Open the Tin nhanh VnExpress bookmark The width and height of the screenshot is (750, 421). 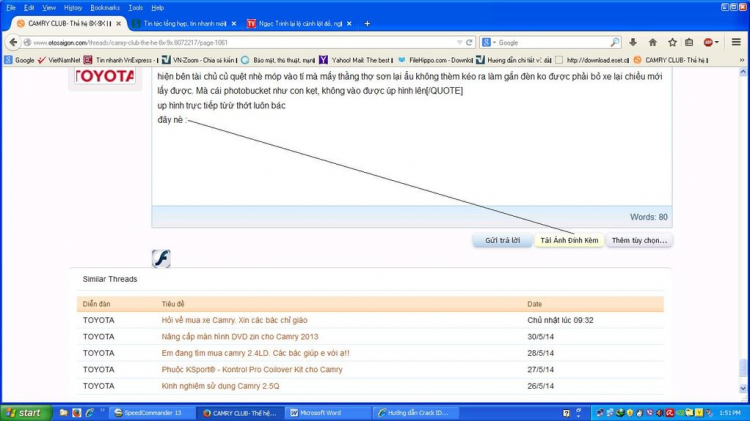coord(121,60)
